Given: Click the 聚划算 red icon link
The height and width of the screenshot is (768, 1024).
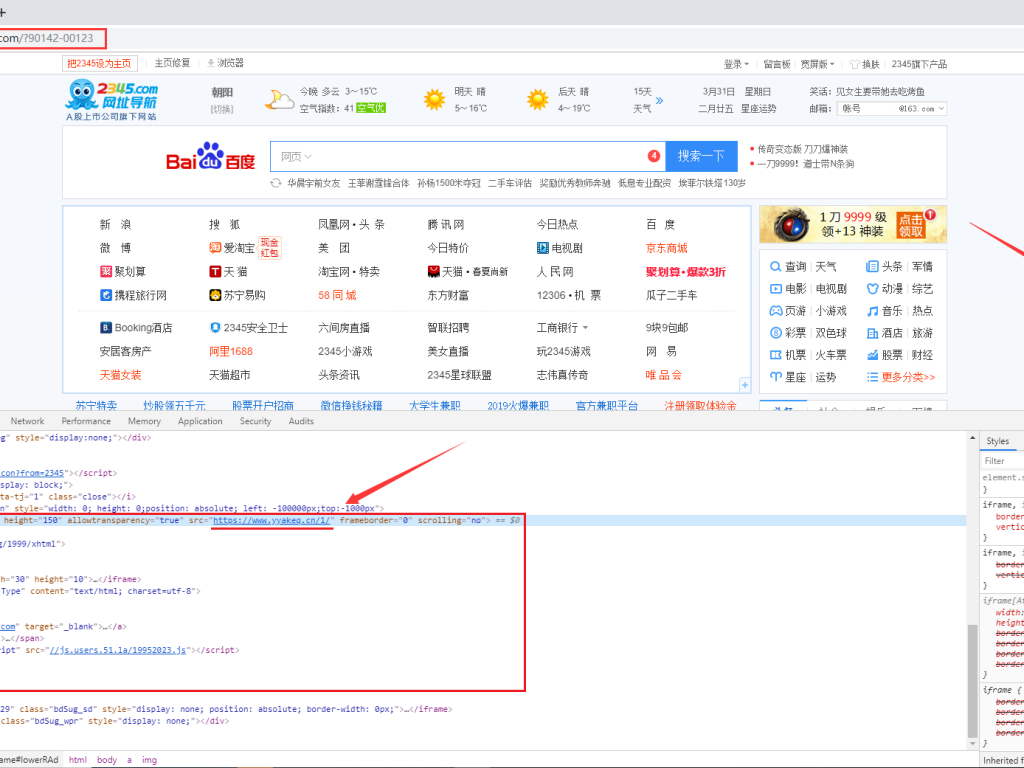Looking at the screenshot, I should (x=106, y=272).
